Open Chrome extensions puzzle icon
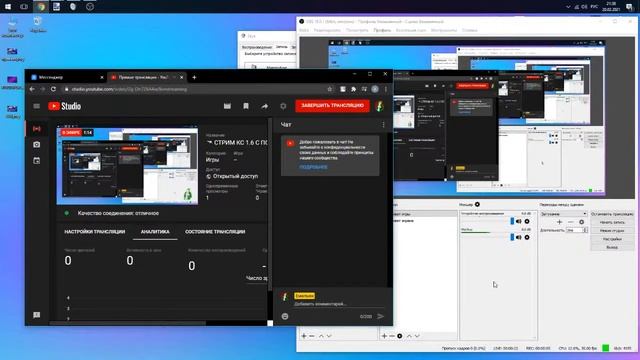The width and height of the screenshot is (640, 360). [353, 89]
